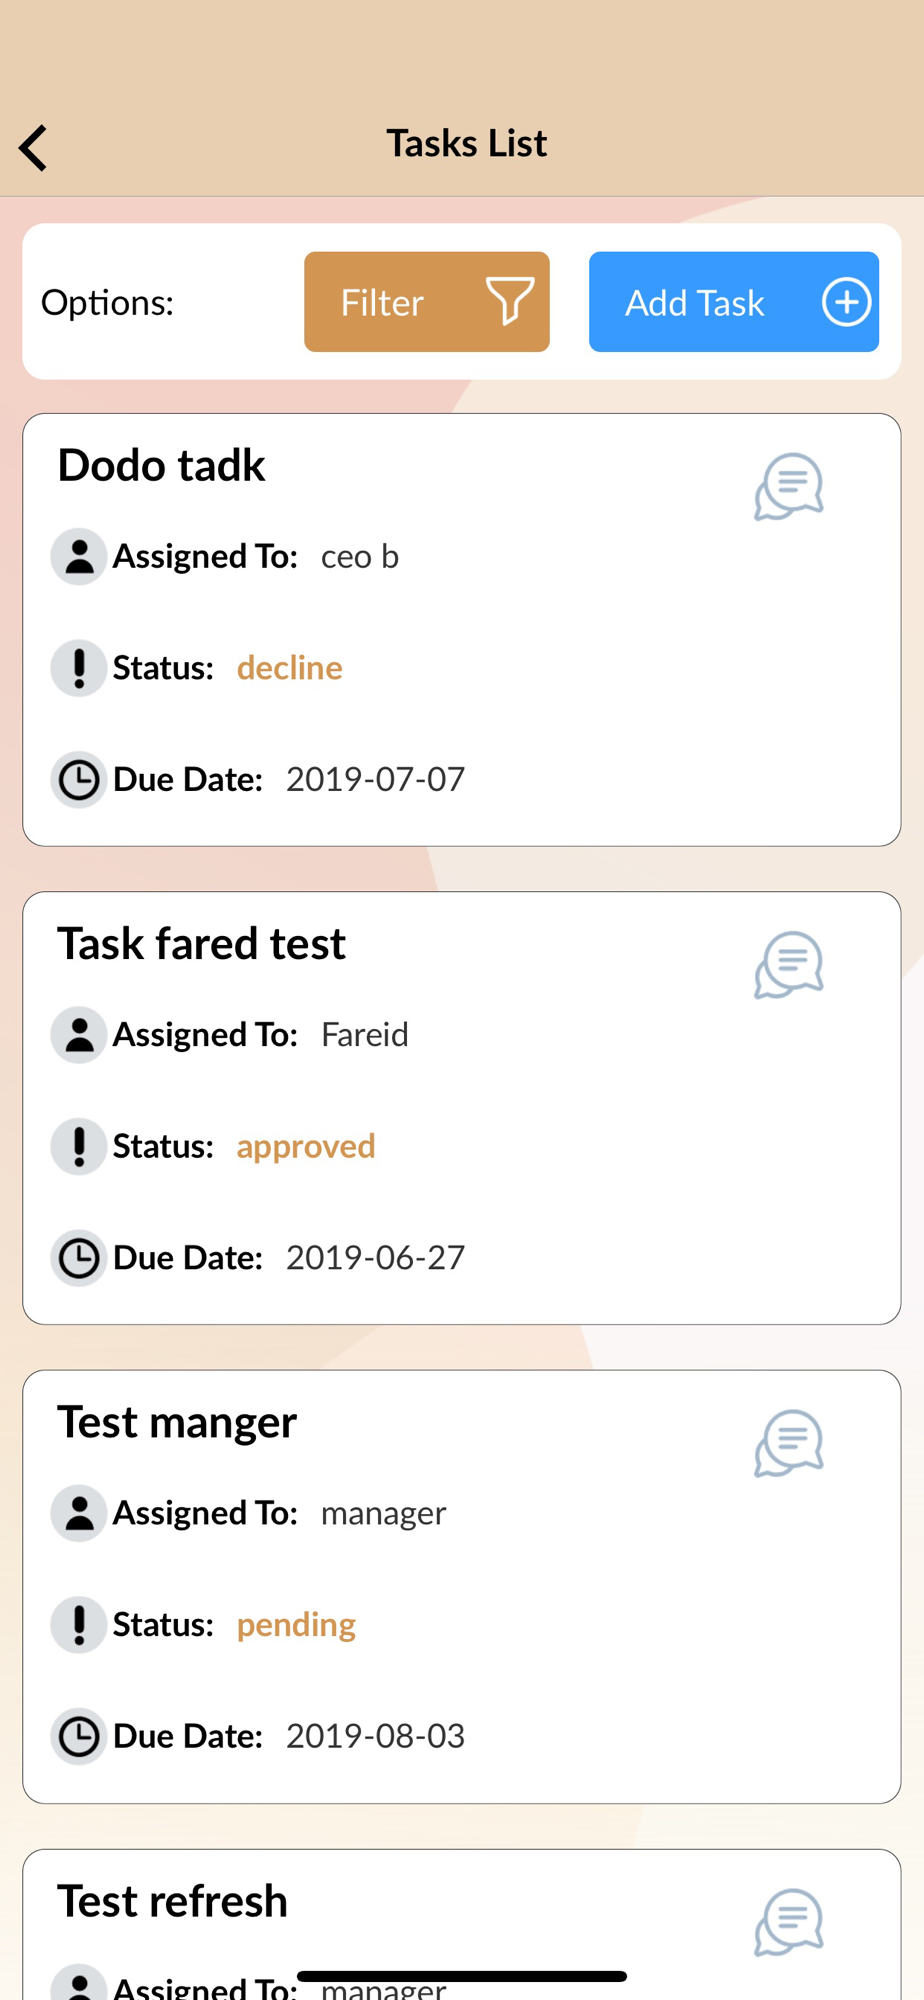Image resolution: width=924 pixels, height=2000 pixels.
Task: Click the pending status label
Action: (296, 1626)
